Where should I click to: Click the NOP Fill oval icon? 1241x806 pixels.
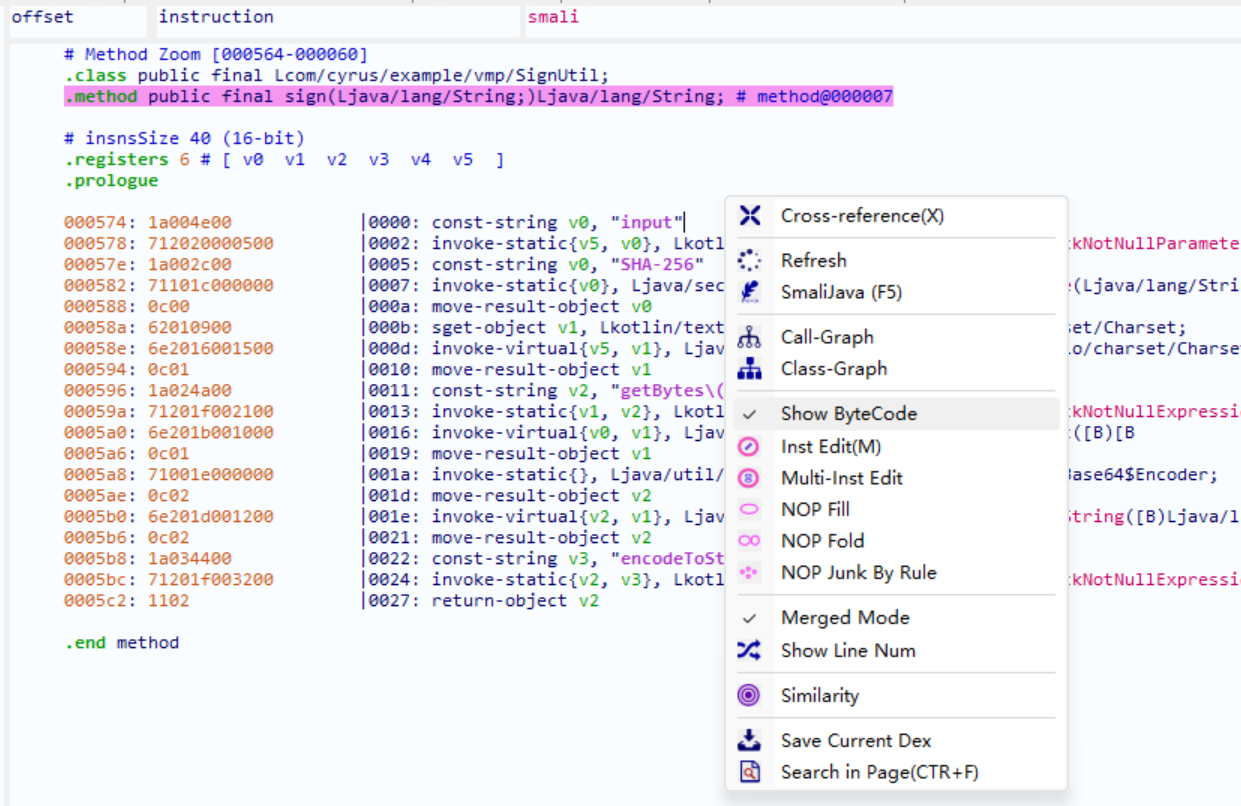tap(749, 509)
